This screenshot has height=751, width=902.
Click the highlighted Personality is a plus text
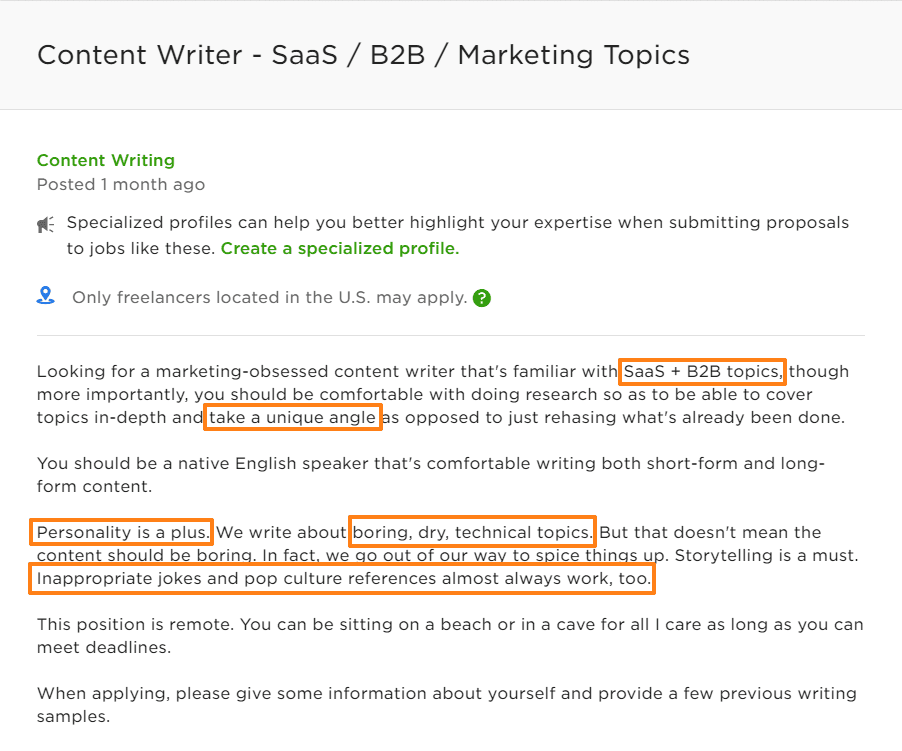point(121,532)
